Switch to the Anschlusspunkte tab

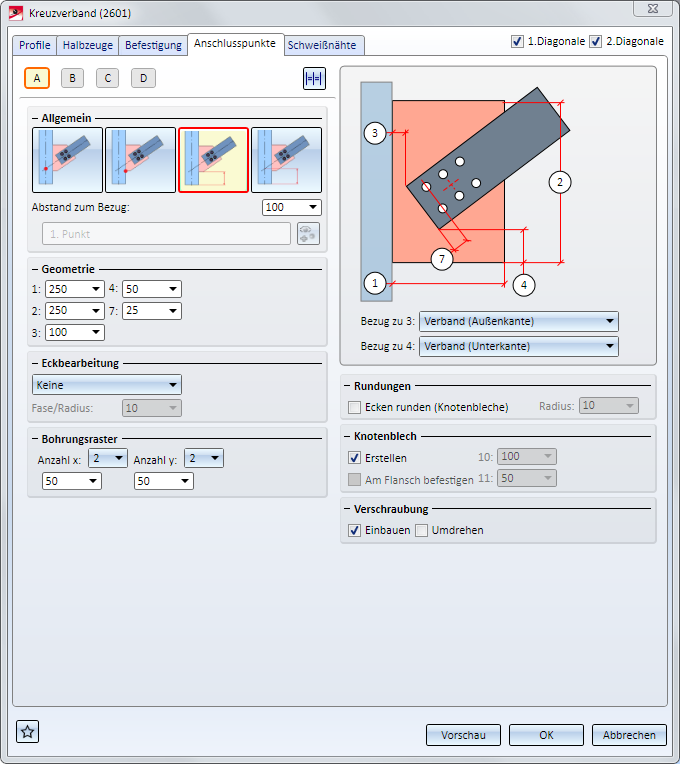[x=235, y=43]
